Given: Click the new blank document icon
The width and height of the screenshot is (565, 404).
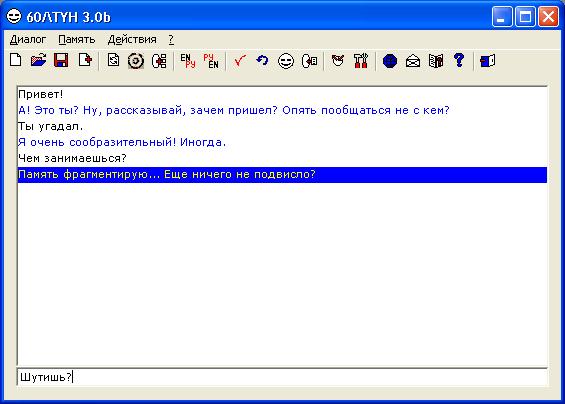Looking at the screenshot, I should click(15, 61).
